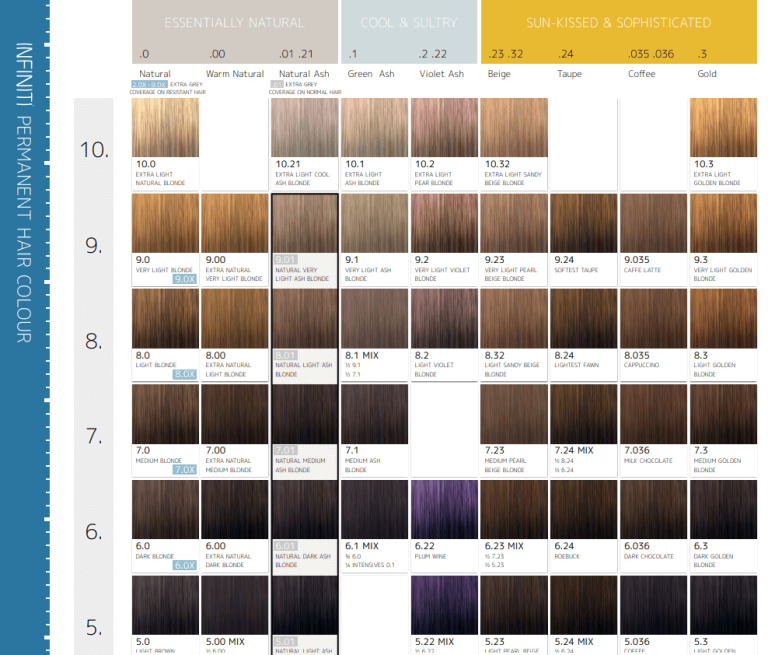Select the 7.24 MIX swatch
Screen dimensions: 768x655
584,414
